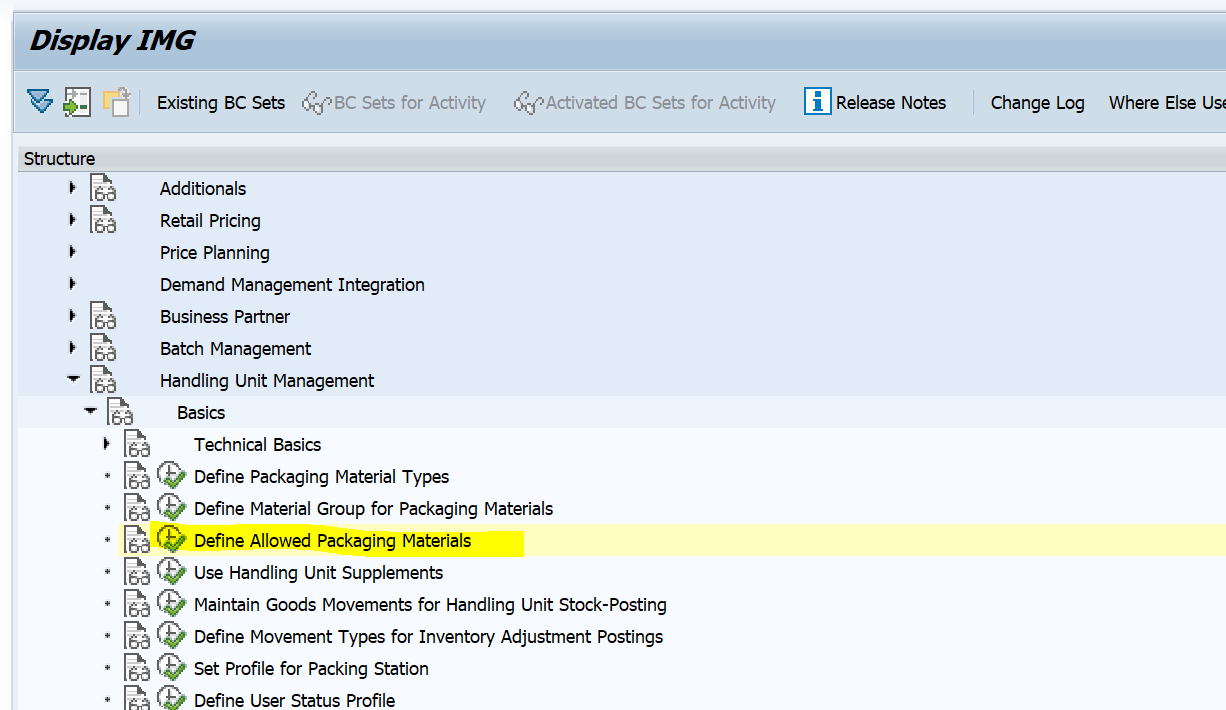This screenshot has height=710, width=1226.
Task: Click the Position icon with the green arrow
Action: click(x=75, y=102)
